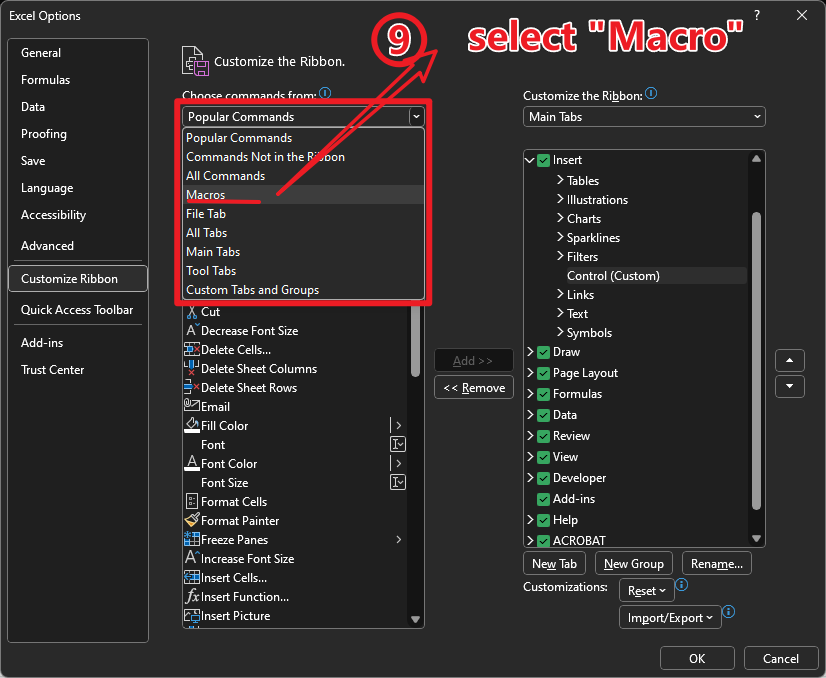Image resolution: width=826 pixels, height=678 pixels.
Task: Click the New Group button
Action: tap(634, 564)
